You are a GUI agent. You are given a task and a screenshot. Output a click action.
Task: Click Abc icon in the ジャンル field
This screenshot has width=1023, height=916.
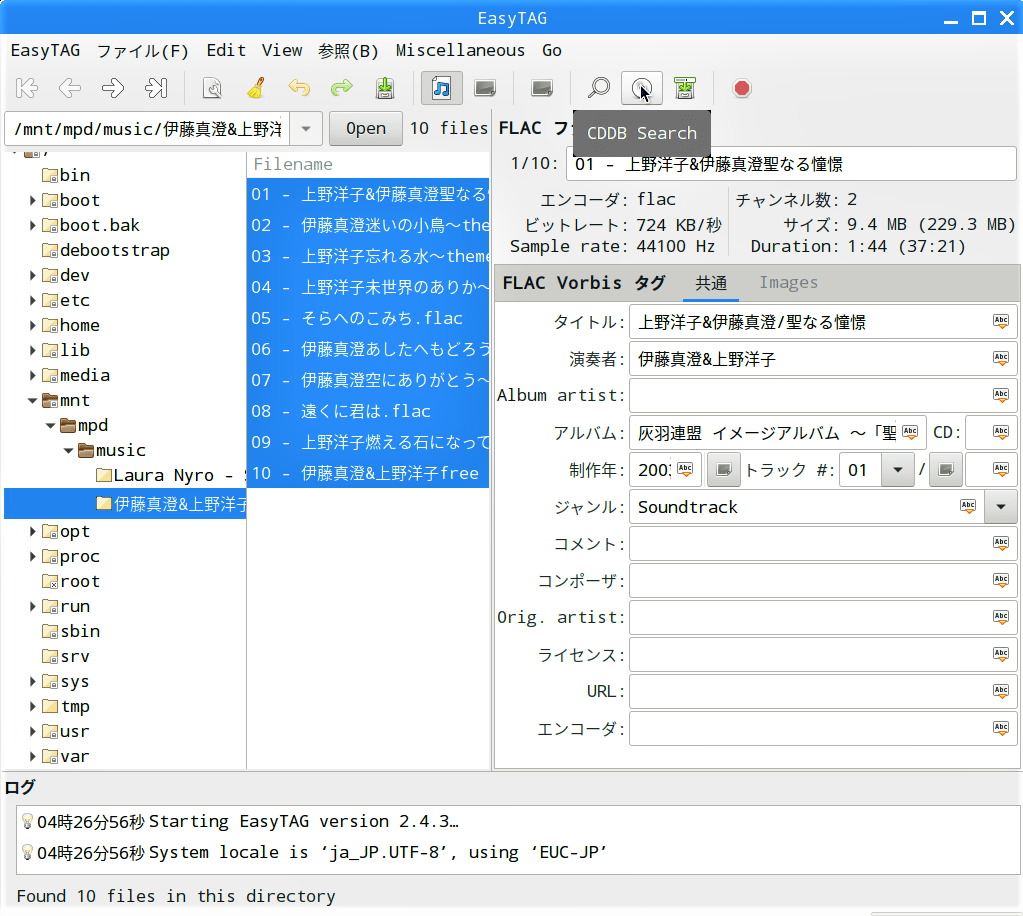[x=968, y=506]
